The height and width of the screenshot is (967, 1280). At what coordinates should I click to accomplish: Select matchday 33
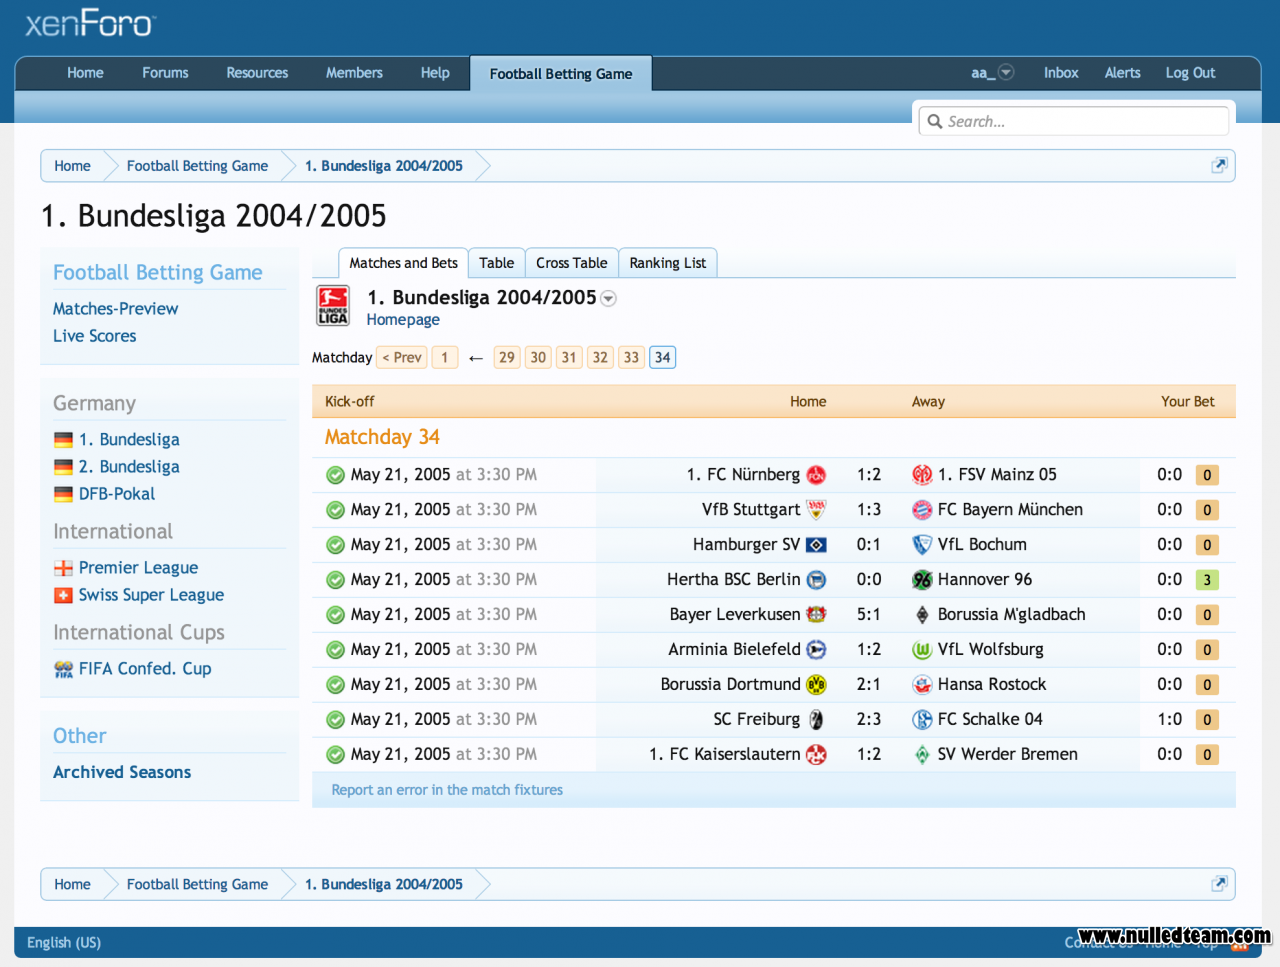[x=631, y=357]
